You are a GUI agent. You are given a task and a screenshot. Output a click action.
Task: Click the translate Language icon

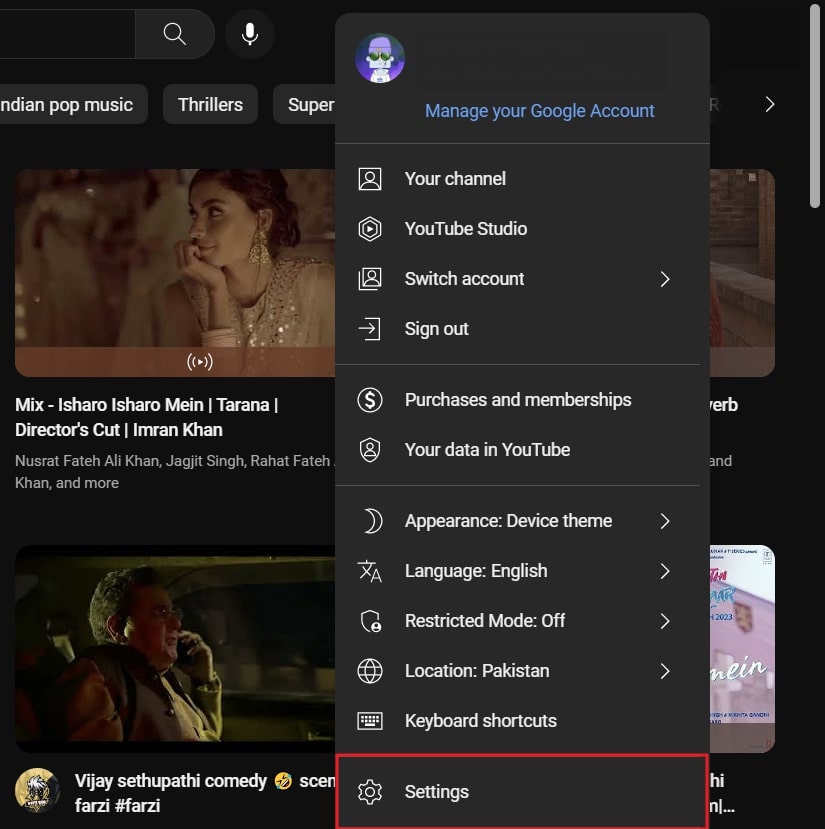tap(370, 571)
